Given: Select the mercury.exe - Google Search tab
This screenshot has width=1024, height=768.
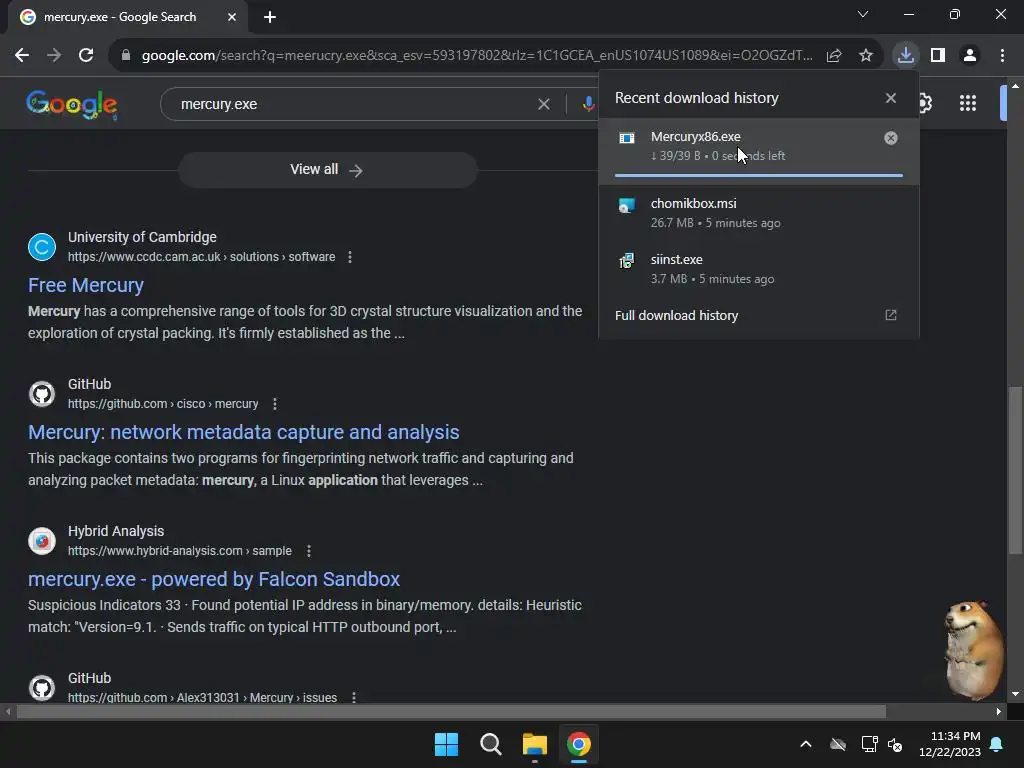Looking at the screenshot, I should (x=127, y=17).
